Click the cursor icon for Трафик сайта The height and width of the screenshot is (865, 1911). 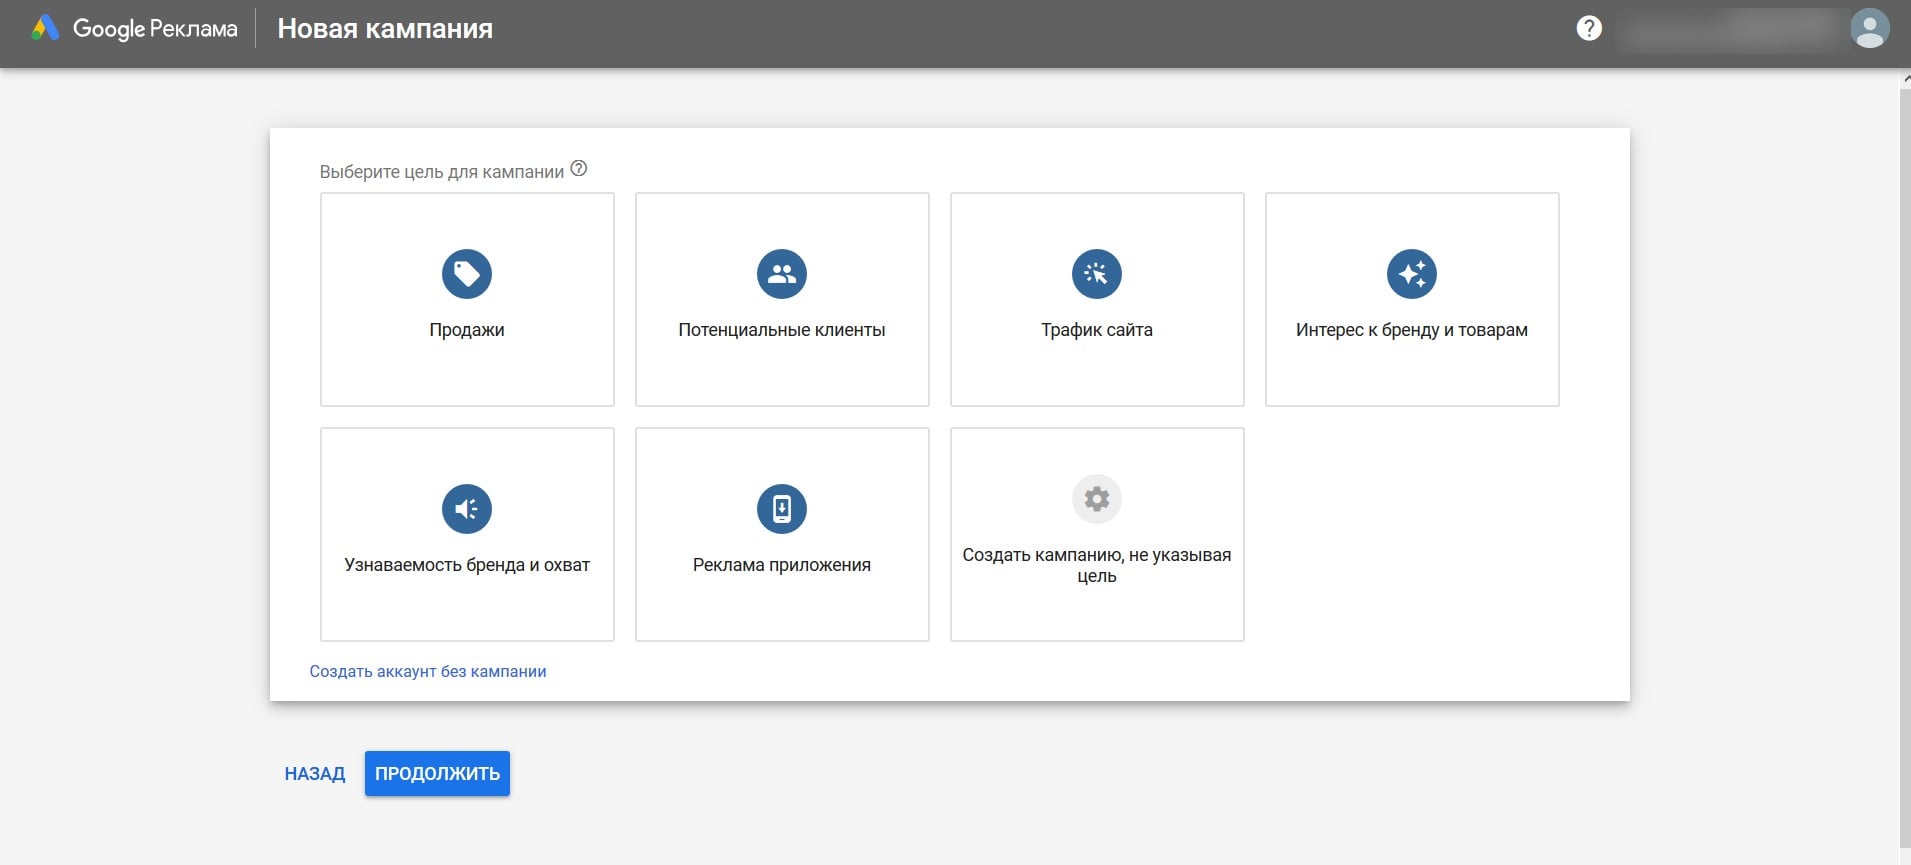pyautogui.click(x=1097, y=274)
